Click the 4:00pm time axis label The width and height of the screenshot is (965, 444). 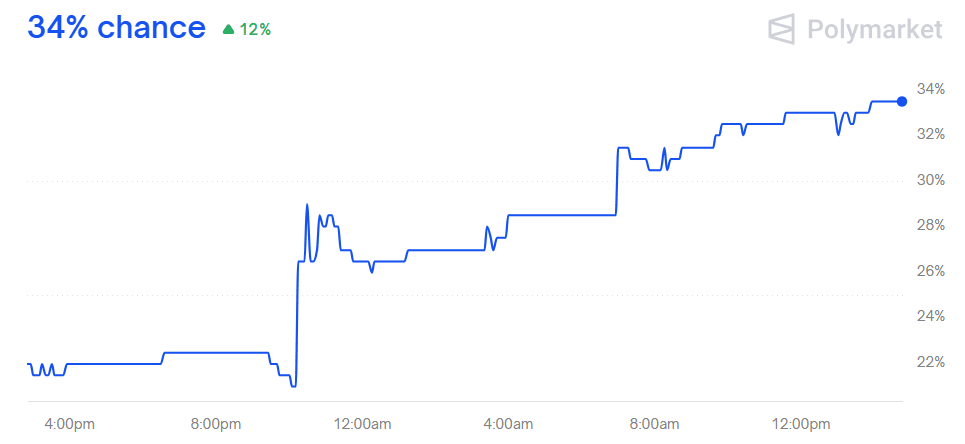pyautogui.click(x=70, y=424)
